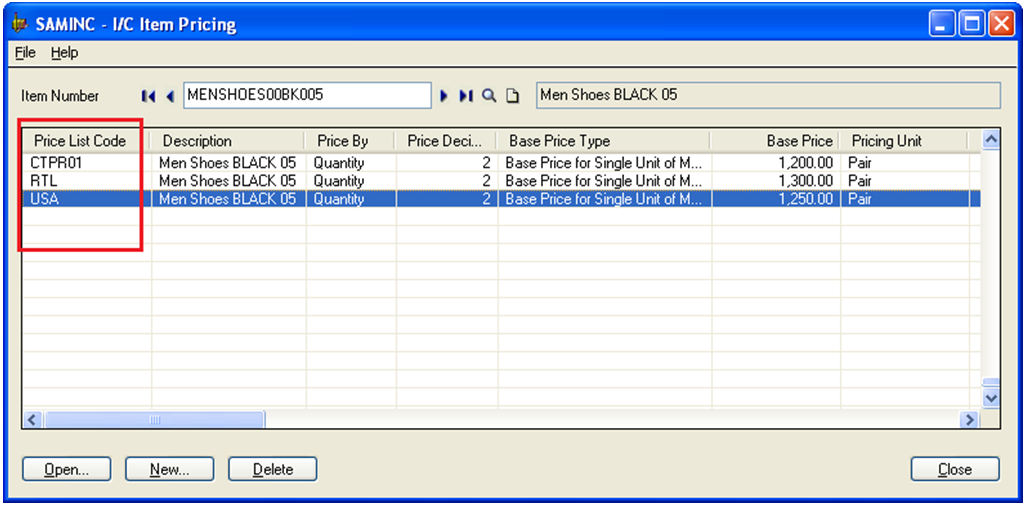Click the horizontal scrollbar right arrow
Screen dimensions: 1026x505
(x=969, y=419)
